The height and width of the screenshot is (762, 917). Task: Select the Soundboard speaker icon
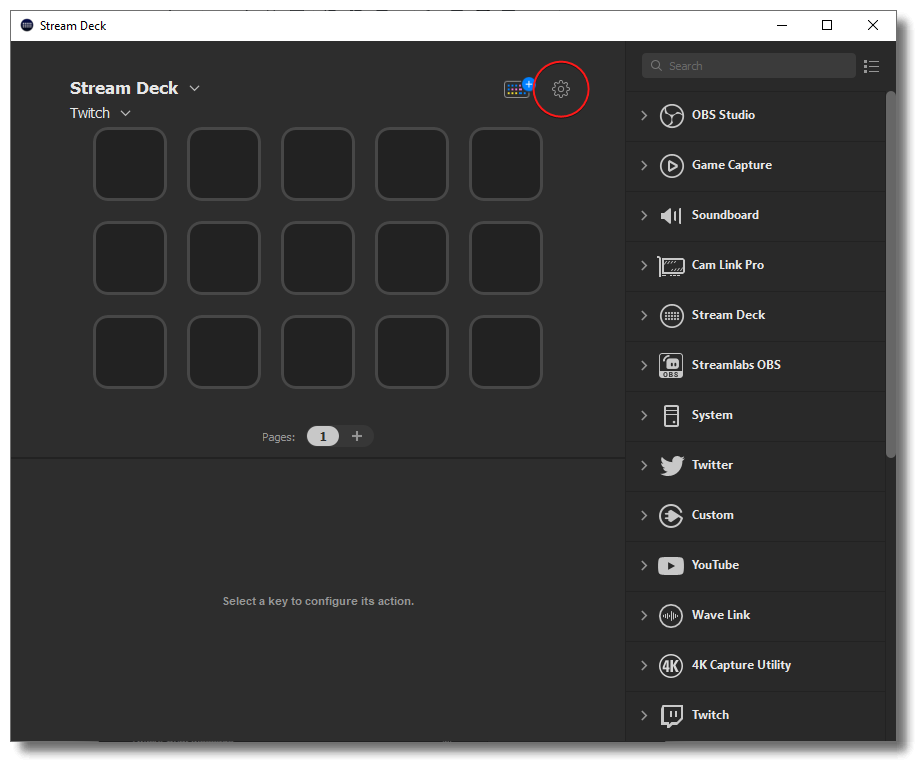click(x=671, y=216)
